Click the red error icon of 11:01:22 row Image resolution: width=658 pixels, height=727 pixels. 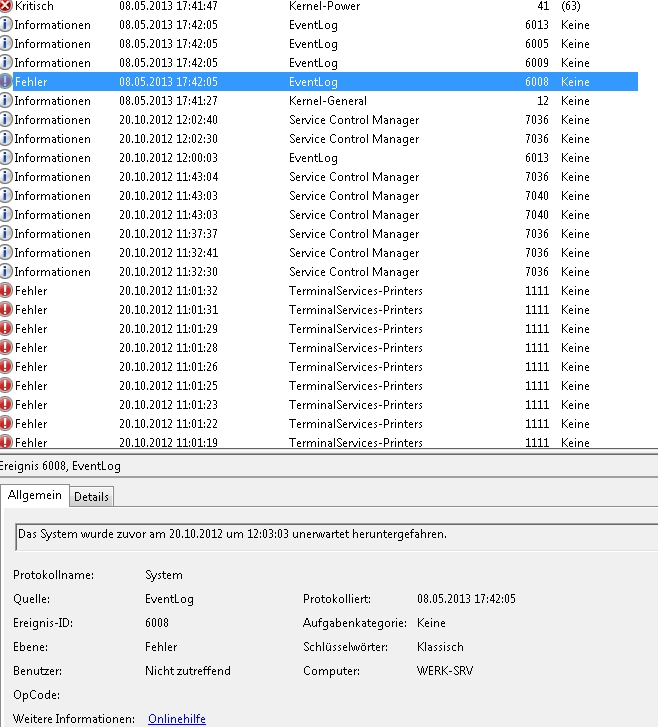(x=6, y=424)
